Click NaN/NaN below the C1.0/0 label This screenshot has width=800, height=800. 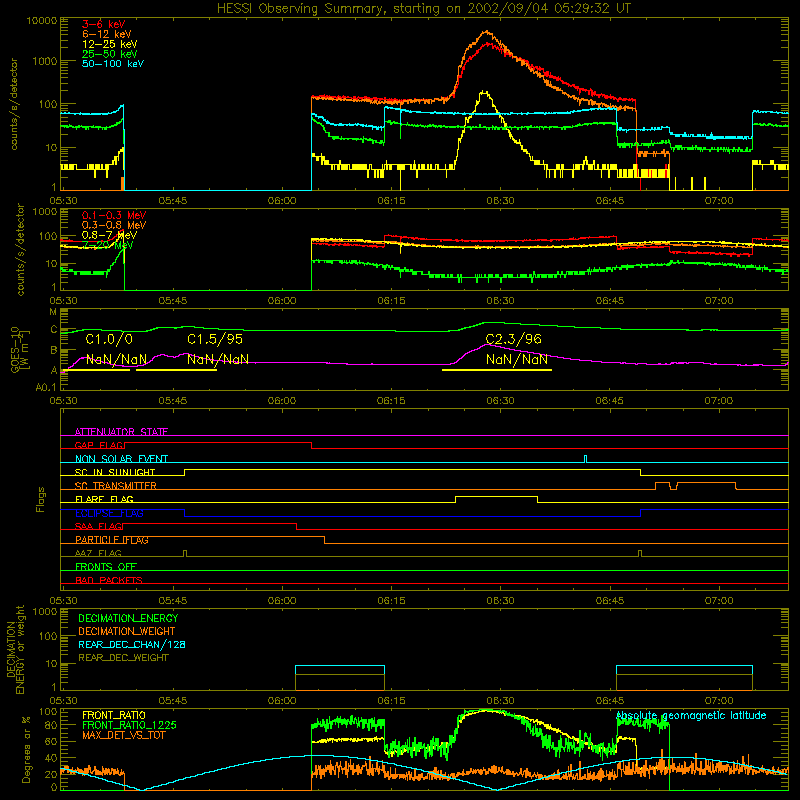click(x=116, y=360)
